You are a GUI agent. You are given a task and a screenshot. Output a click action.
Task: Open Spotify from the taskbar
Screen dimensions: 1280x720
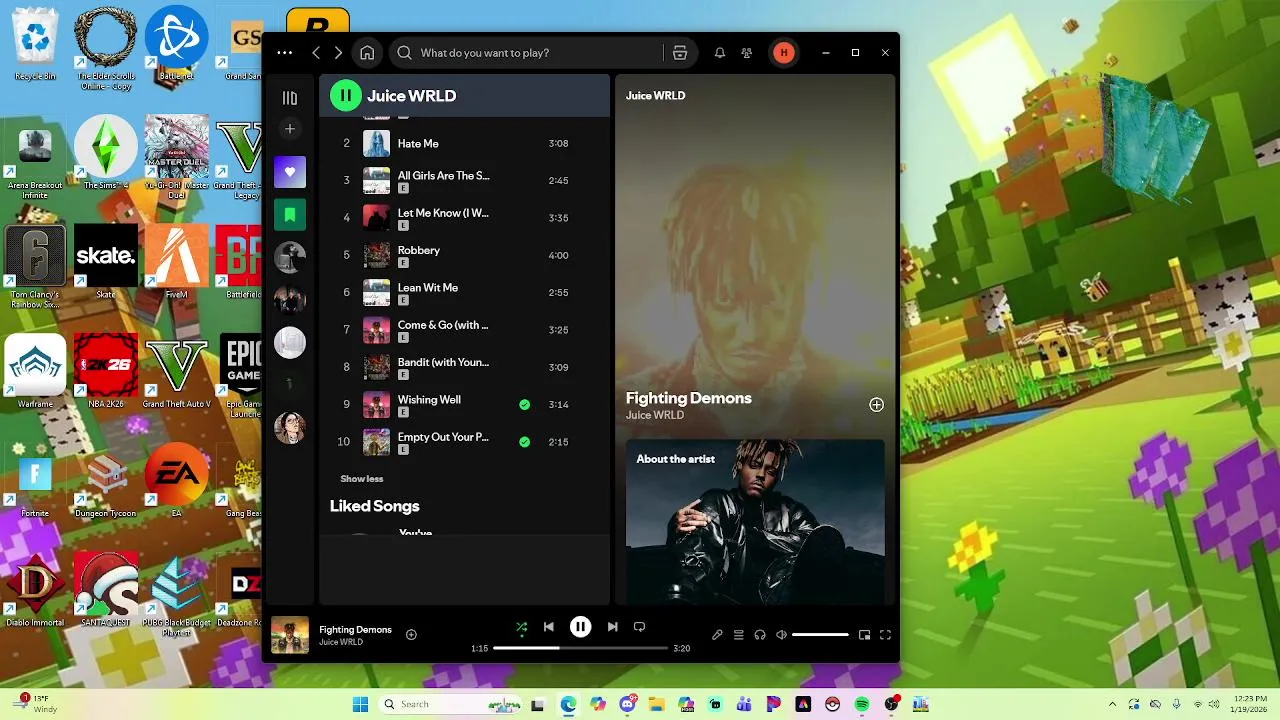[x=862, y=705]
